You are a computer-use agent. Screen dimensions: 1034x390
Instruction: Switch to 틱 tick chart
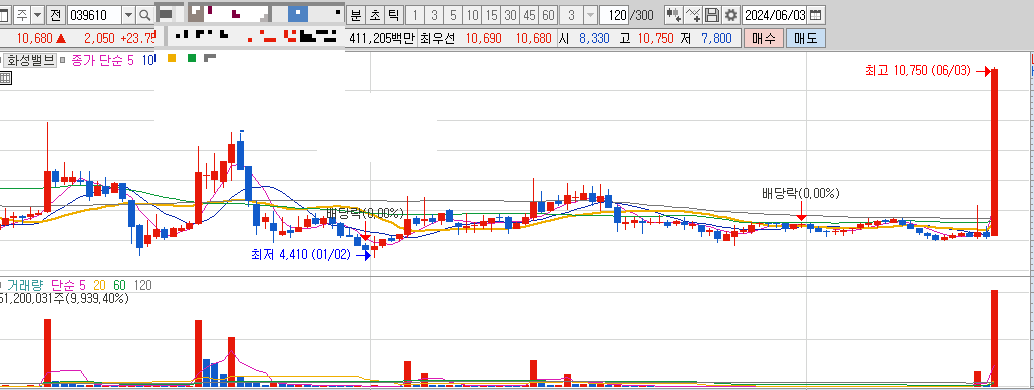coord(394,15)
